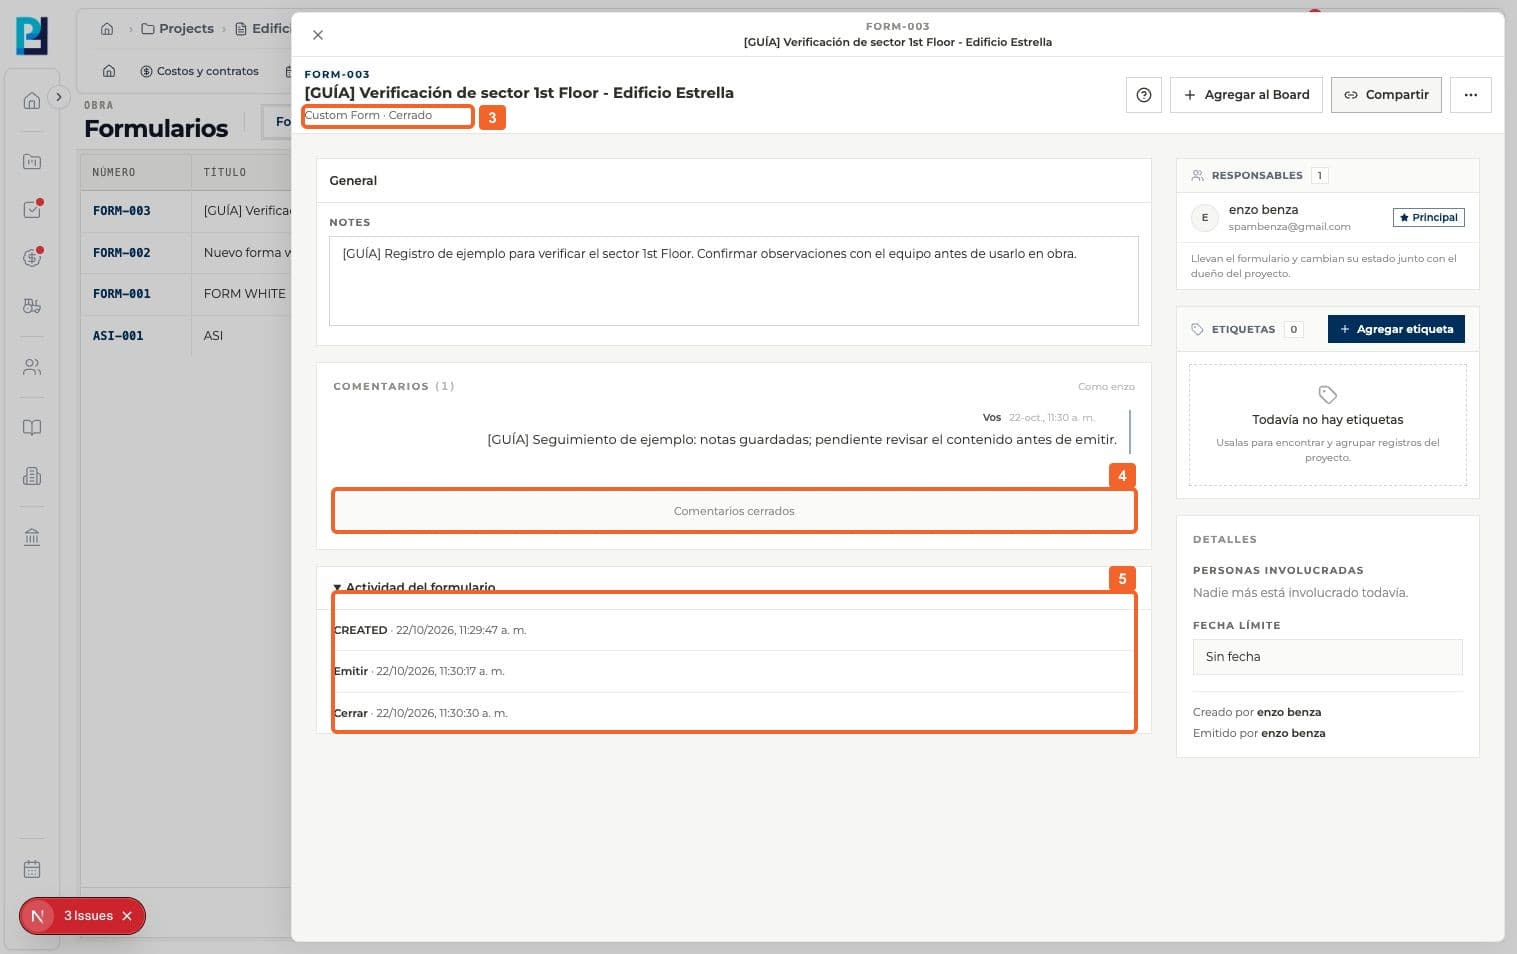Open the people team icon in sidebar
This screenshot has width=1517, height=954.
coord(32,367)
